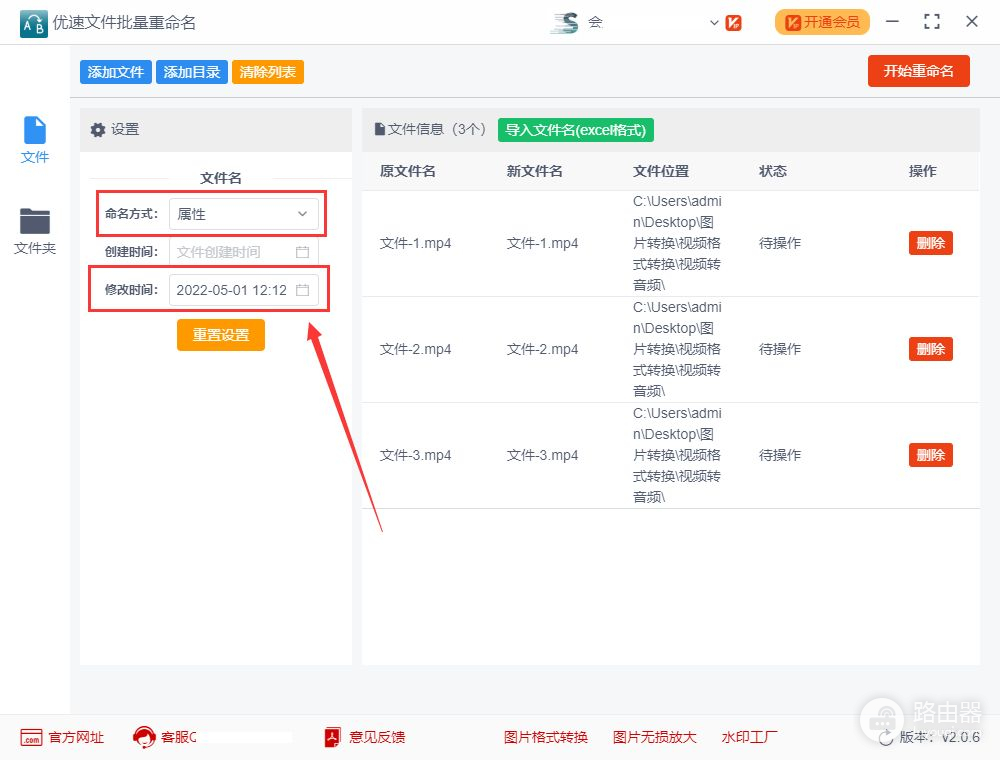The height and width of the screenshot is (760, 1000).
Task: Click 添加目录 button
Action: click(x=191, y=72)
